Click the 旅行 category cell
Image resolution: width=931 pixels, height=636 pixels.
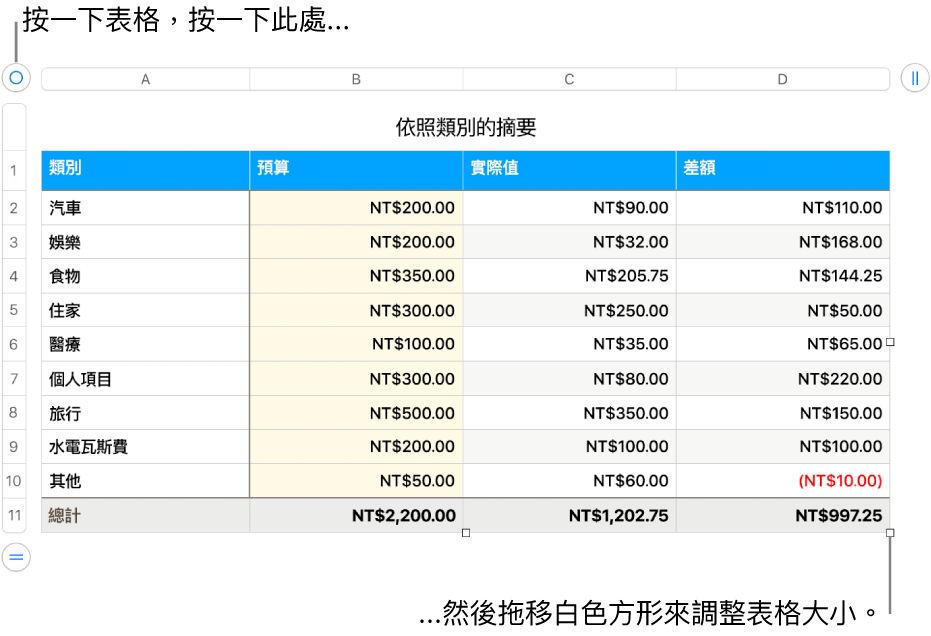[x=64, y=412]
